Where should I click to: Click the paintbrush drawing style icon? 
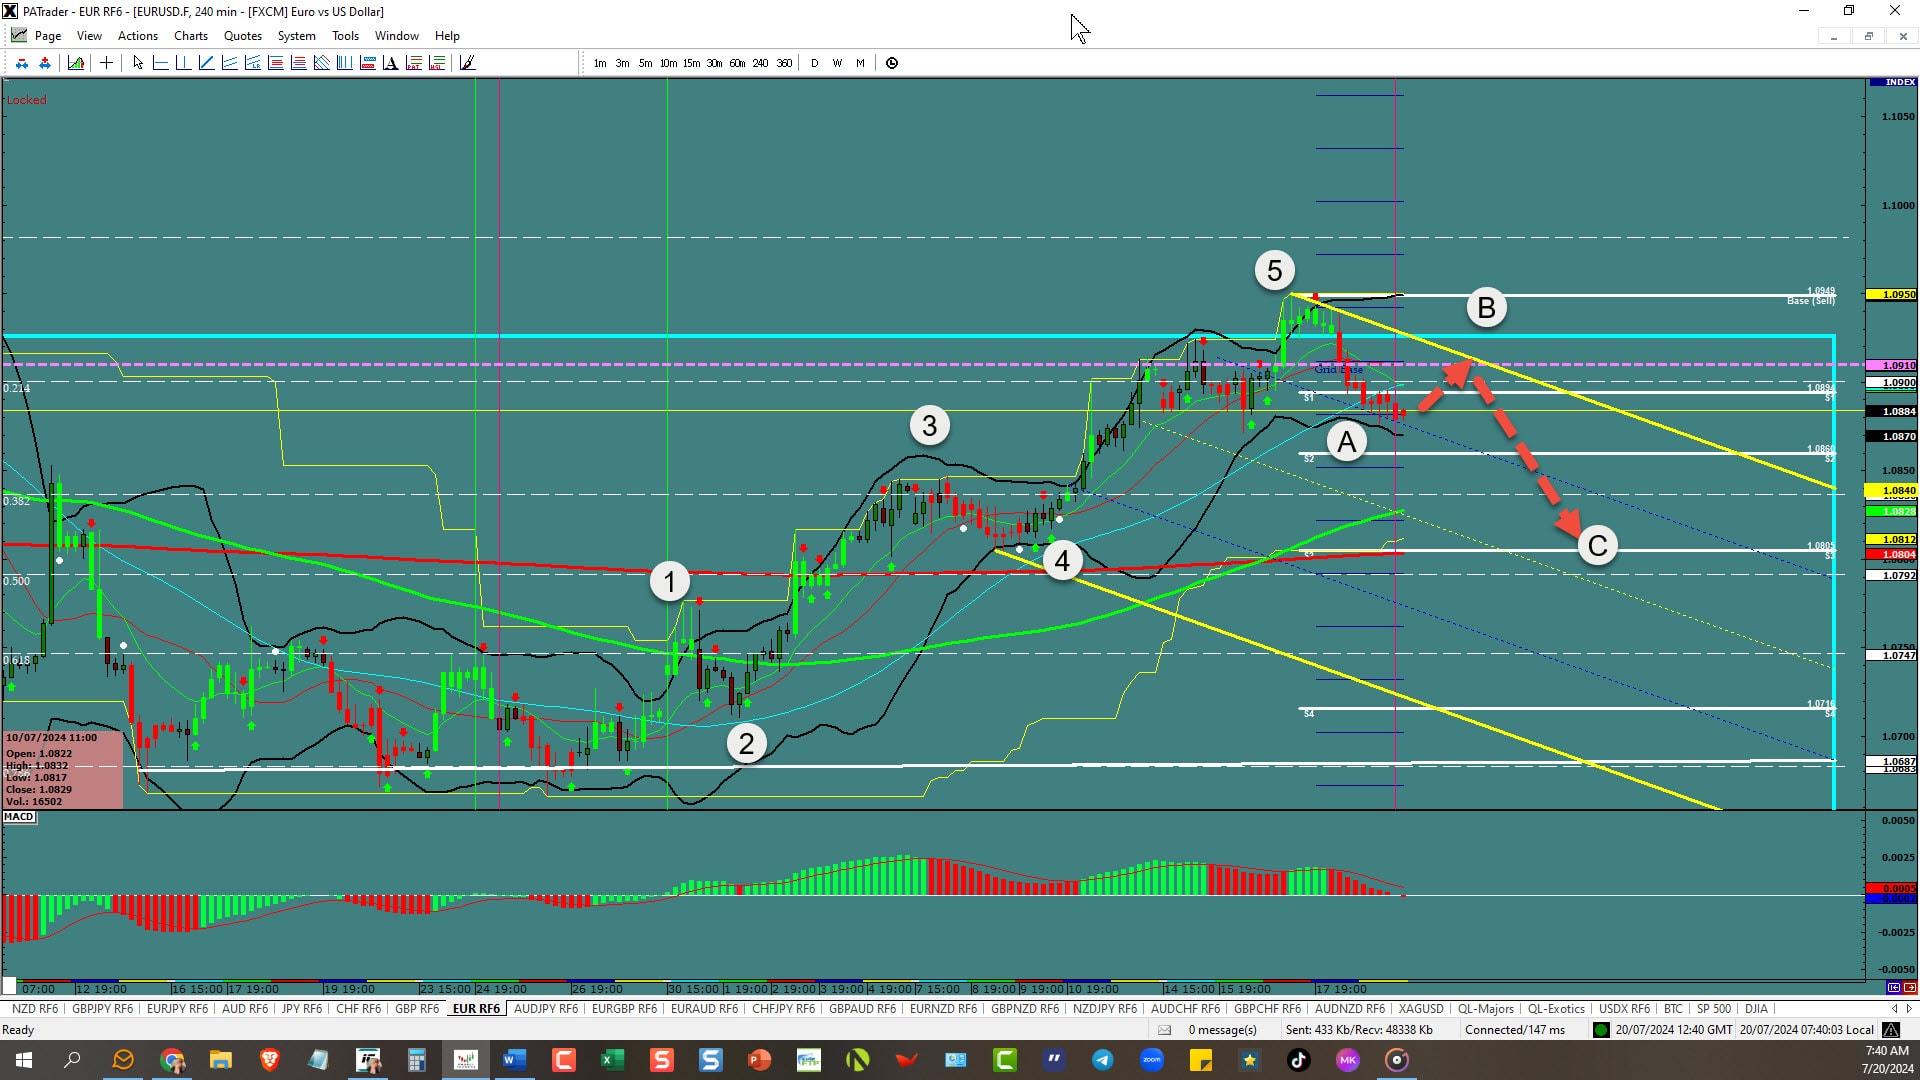pos(467,63)
